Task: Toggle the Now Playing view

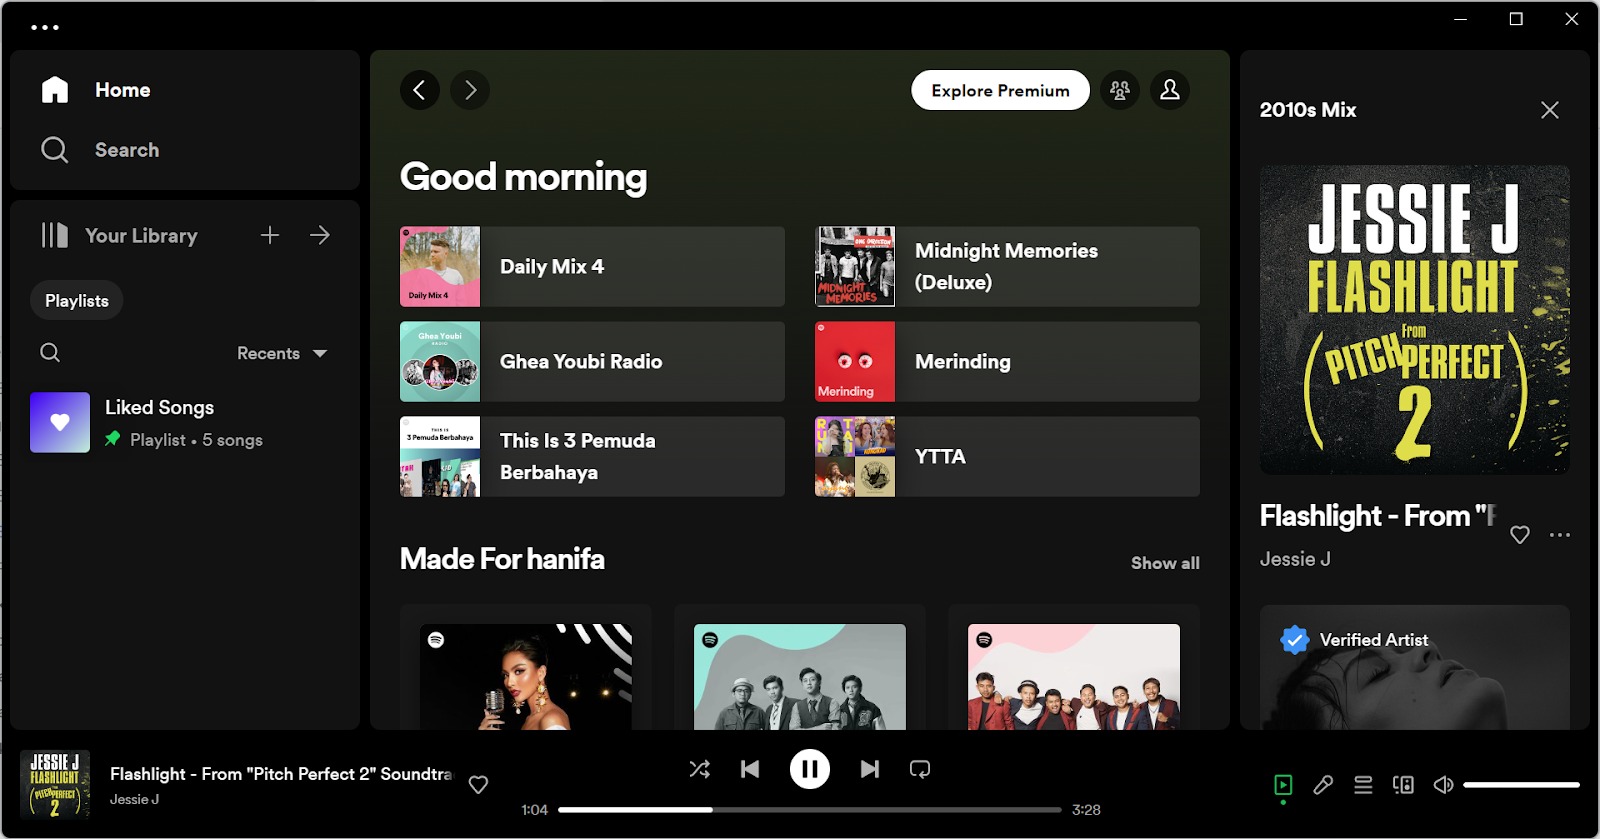Action: tap(1283, 785)
